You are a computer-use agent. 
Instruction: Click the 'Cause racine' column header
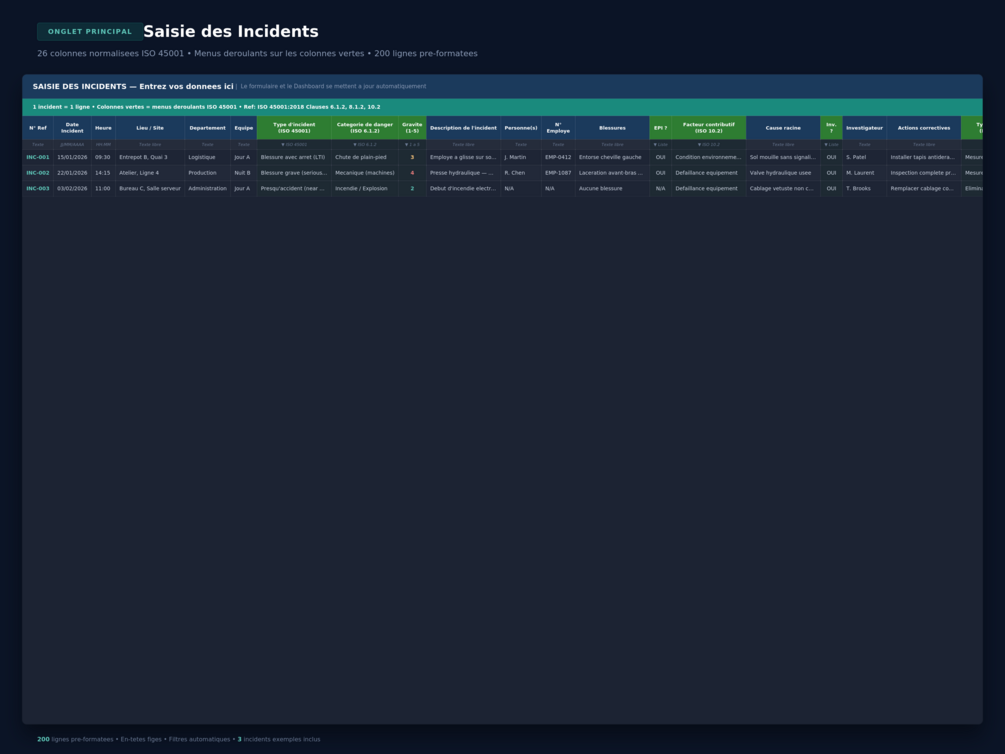click(783, 128)
